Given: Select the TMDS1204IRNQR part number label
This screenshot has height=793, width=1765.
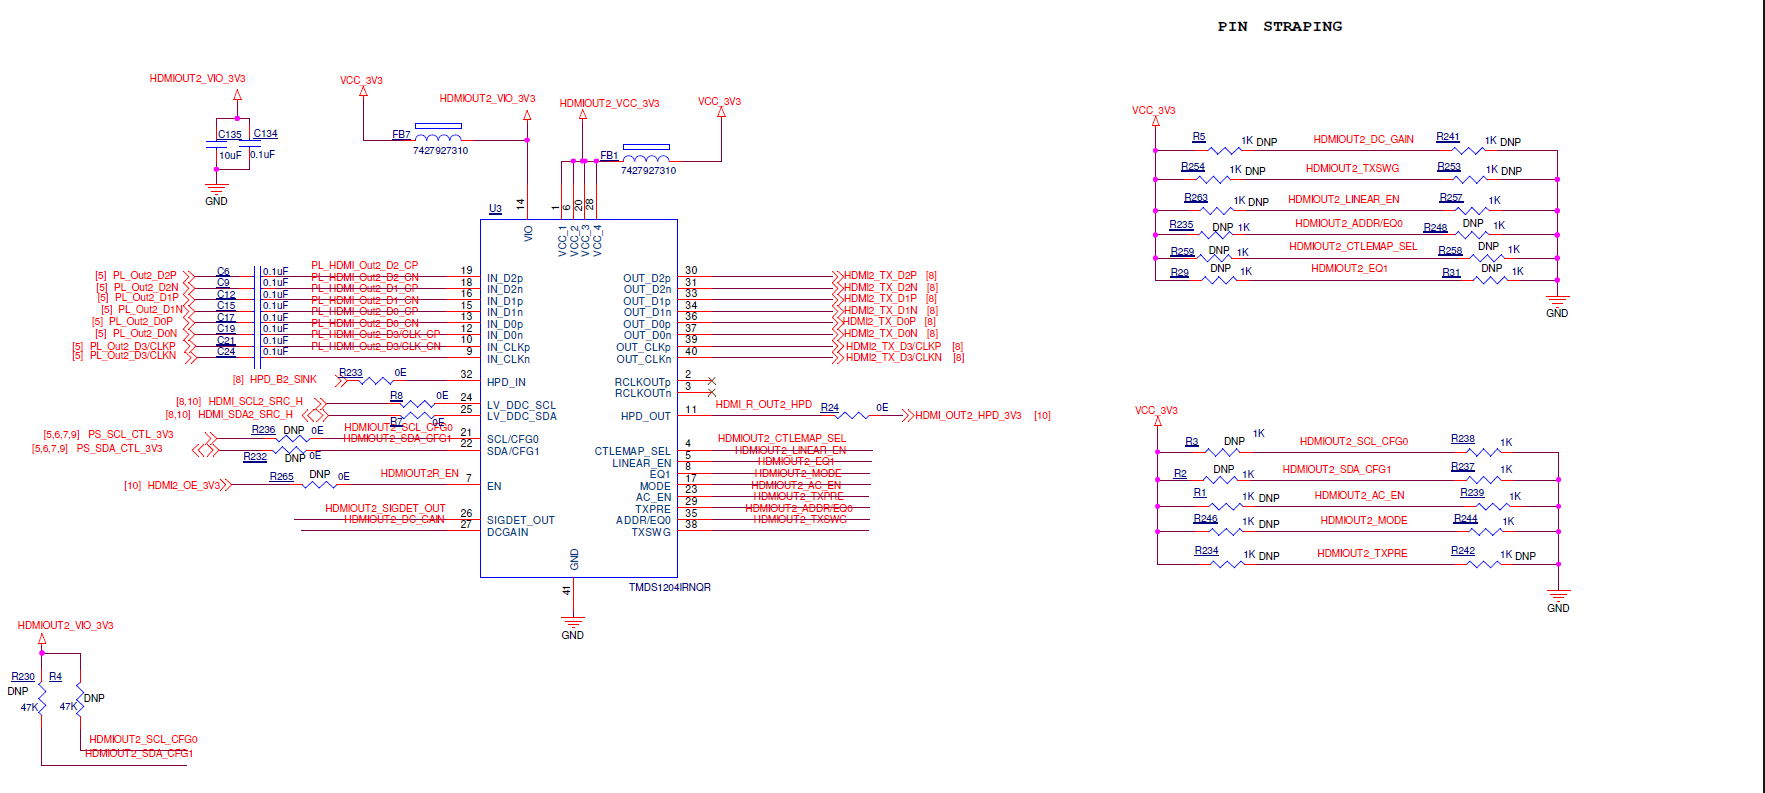Looking at the screenshot, I should pos(669,587).
